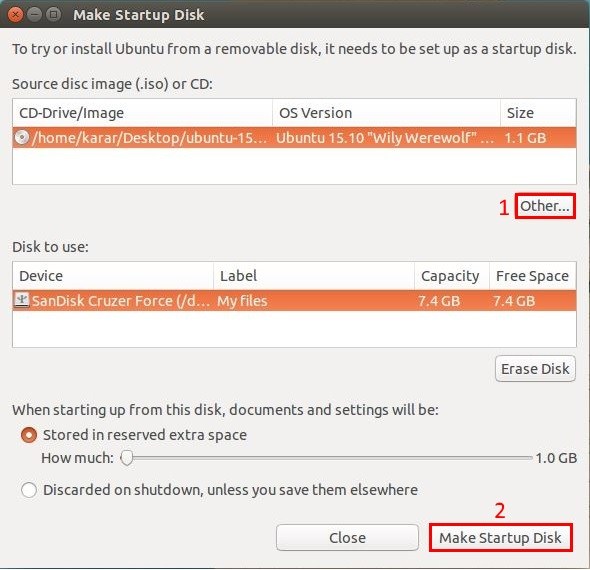Click the 'How much' slider handle

coord(127,458)
